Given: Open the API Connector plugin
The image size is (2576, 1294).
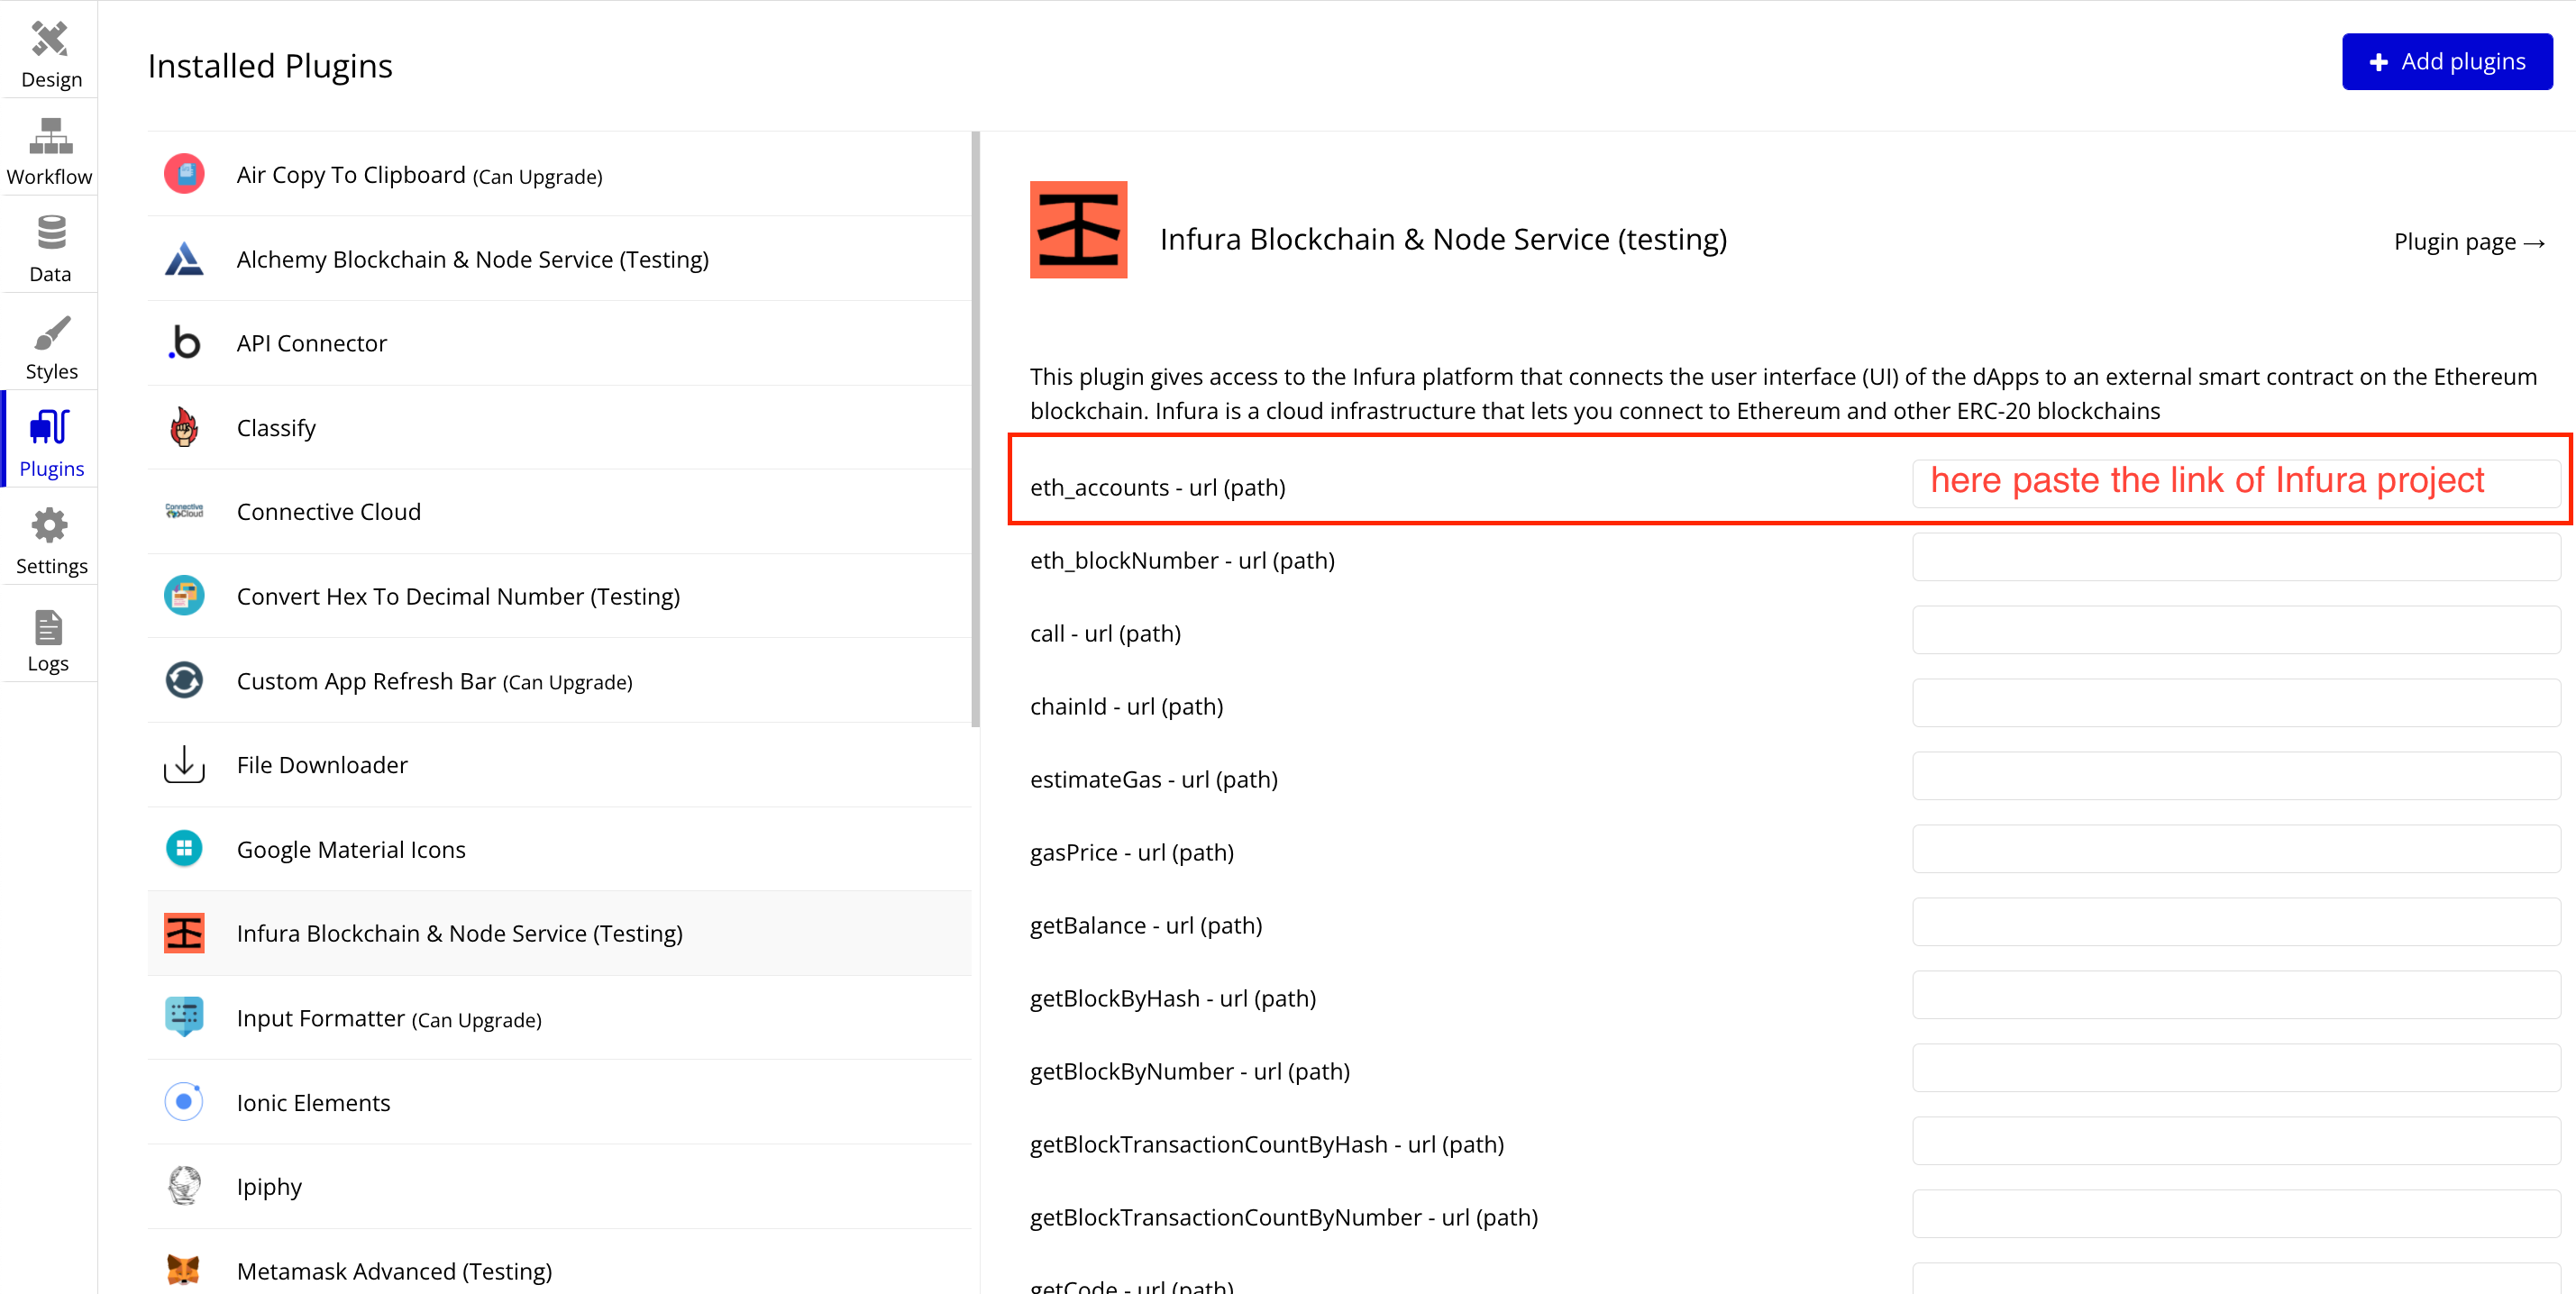Looking at the screenshot, I should (311, 343).
